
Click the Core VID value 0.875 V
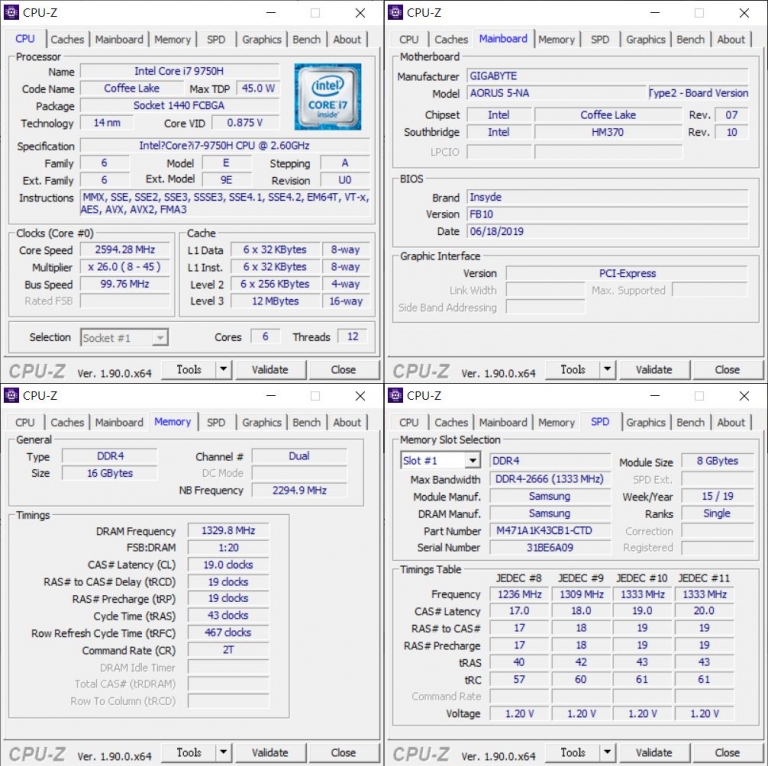pos(245,122)
